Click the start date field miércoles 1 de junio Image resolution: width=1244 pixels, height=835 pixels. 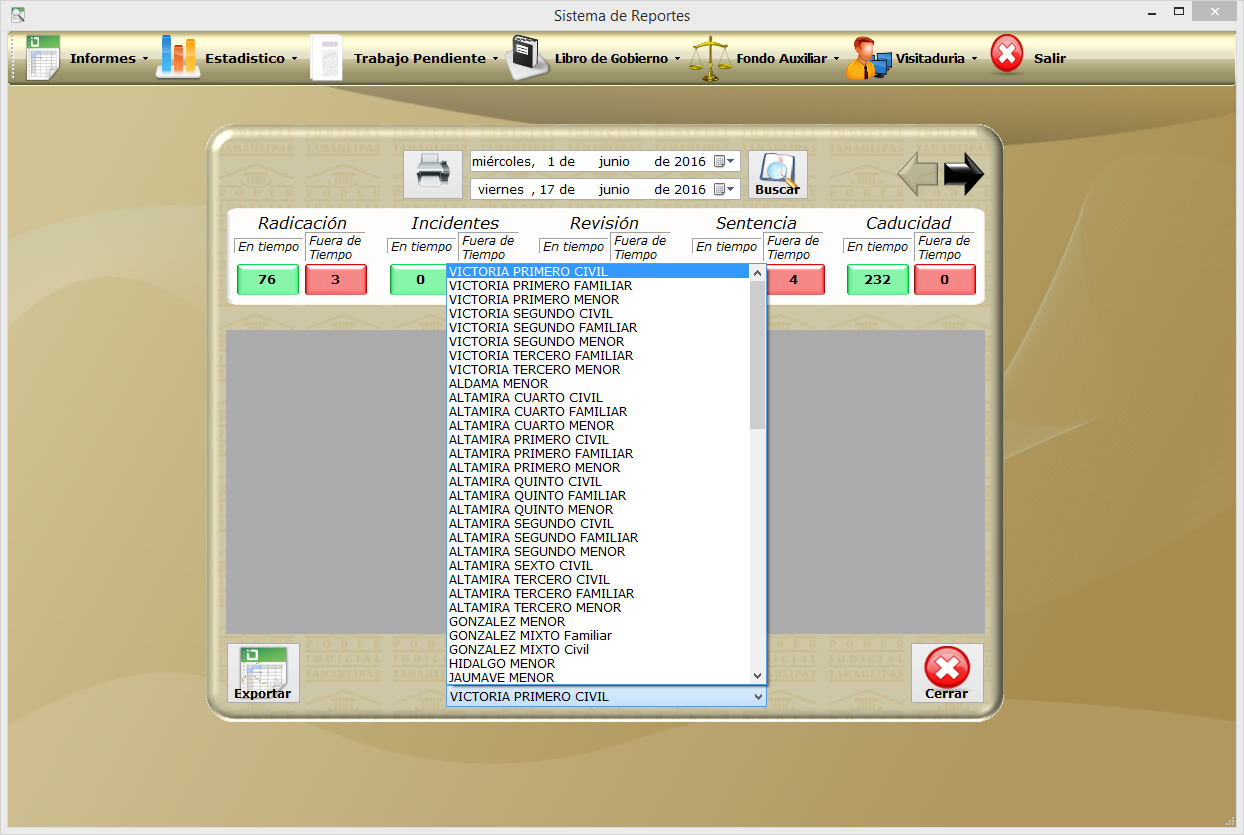[605, 161]
